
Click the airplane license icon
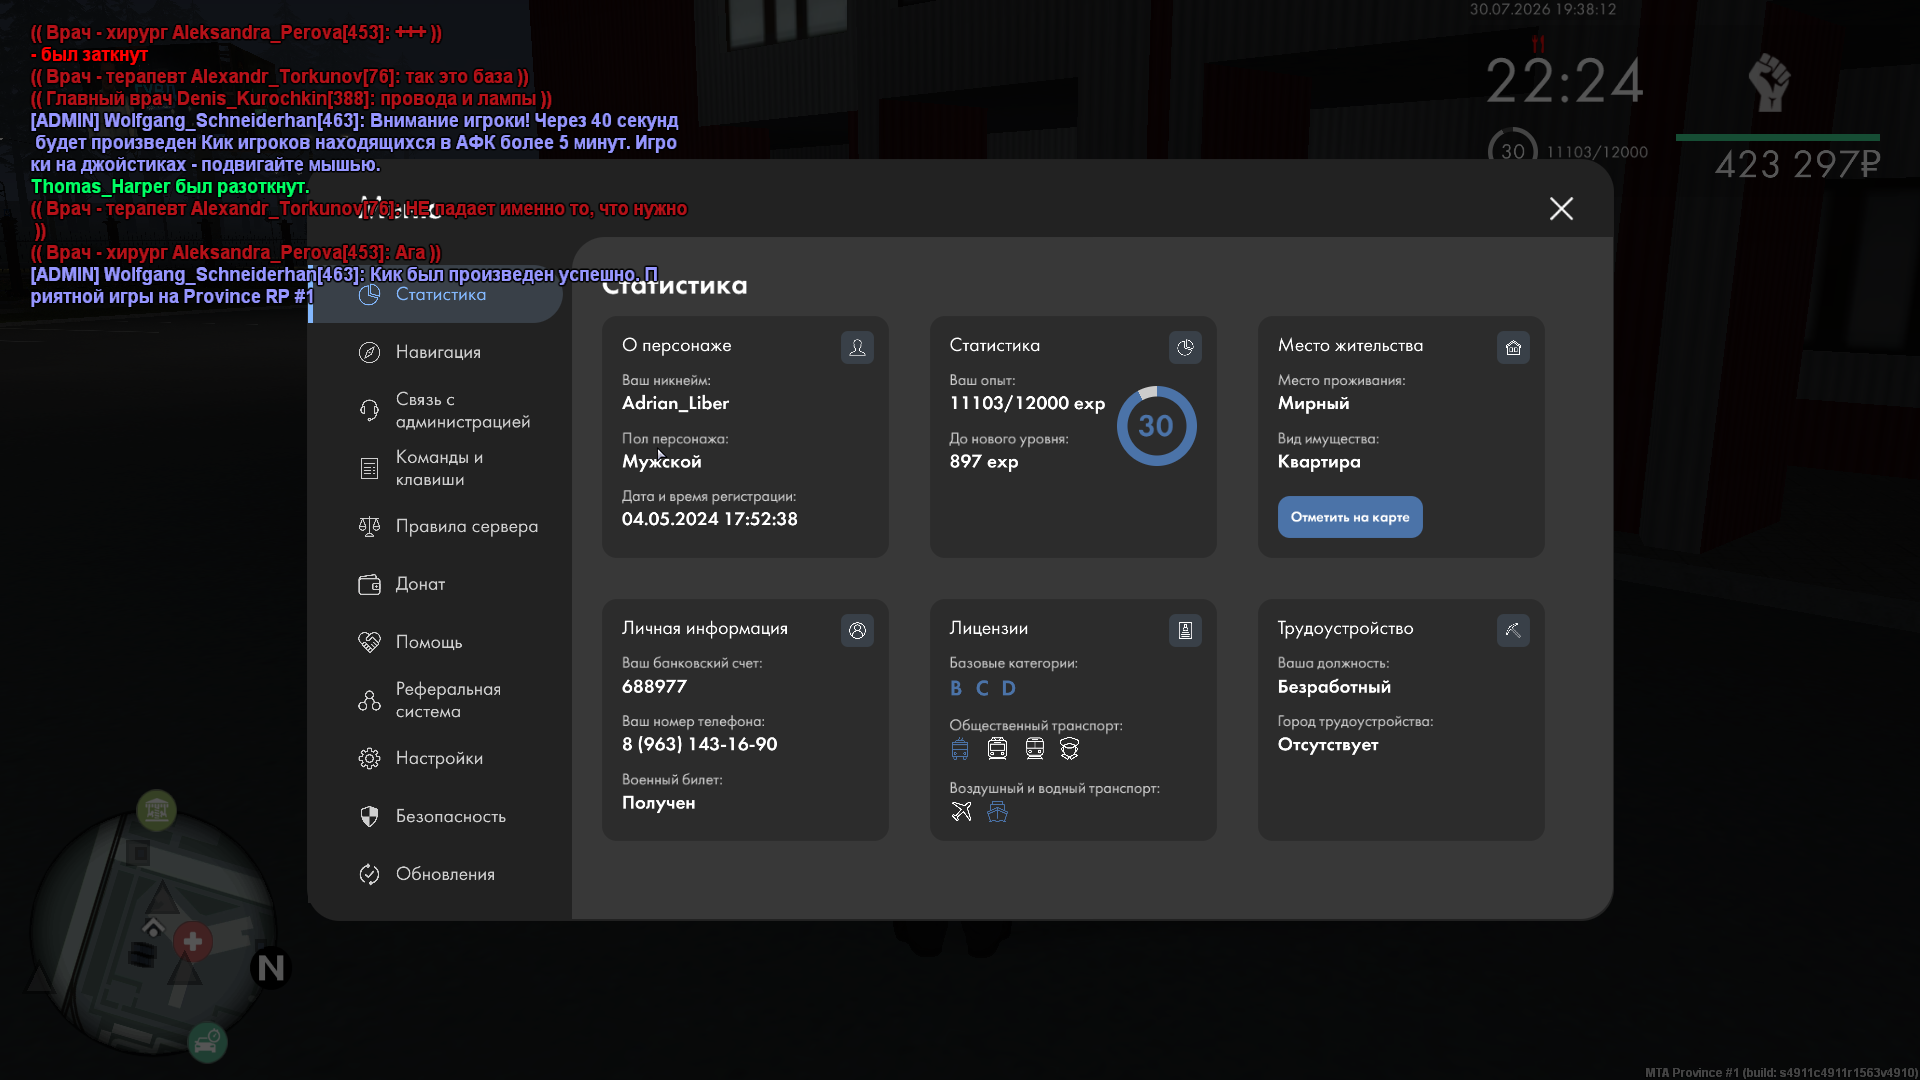coord(961,811)
